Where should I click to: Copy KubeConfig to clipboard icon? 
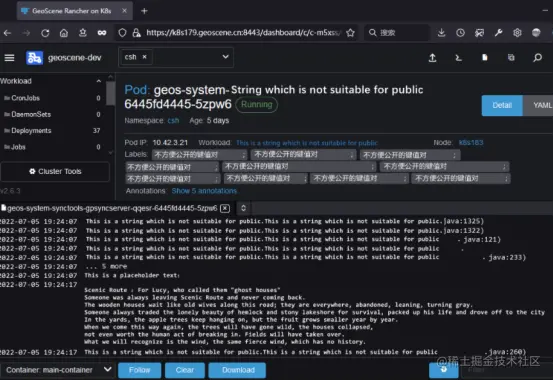[x=511, y=57]
